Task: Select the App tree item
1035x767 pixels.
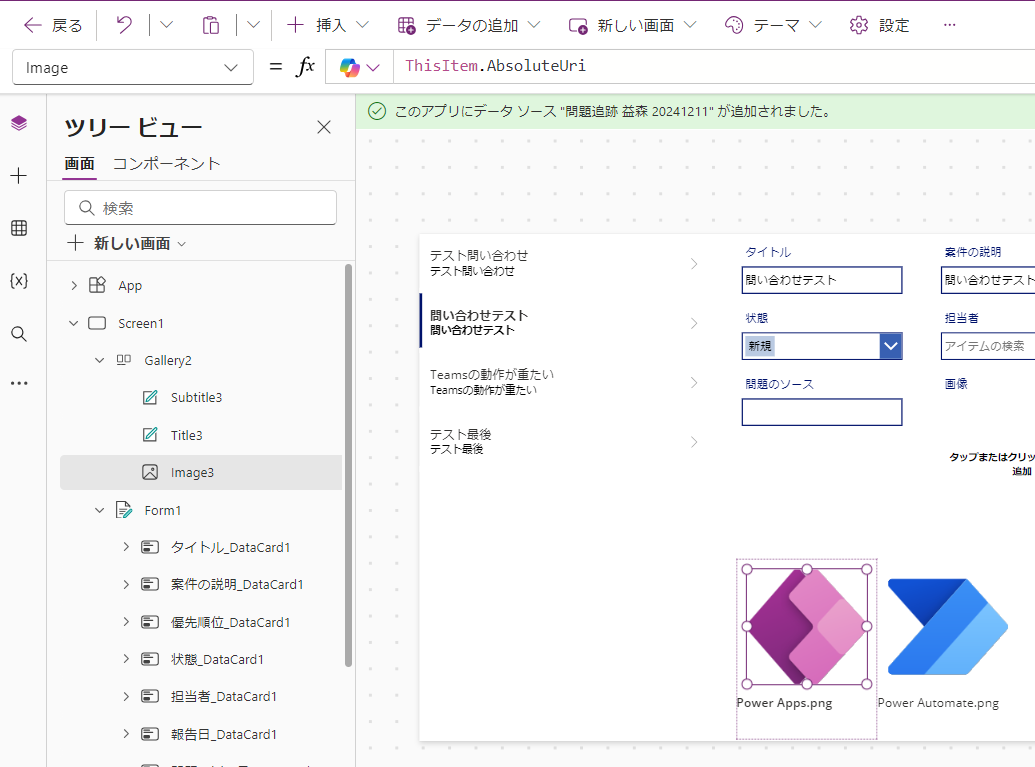Action: pyautogui.click(x=130, y=286)
